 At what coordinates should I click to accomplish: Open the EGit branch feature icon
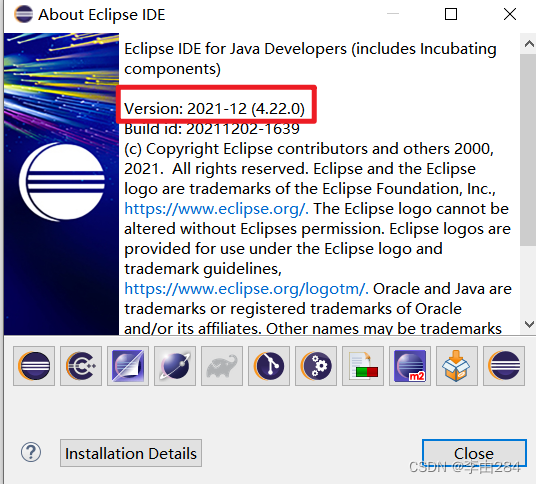click(x=269, y=366)
